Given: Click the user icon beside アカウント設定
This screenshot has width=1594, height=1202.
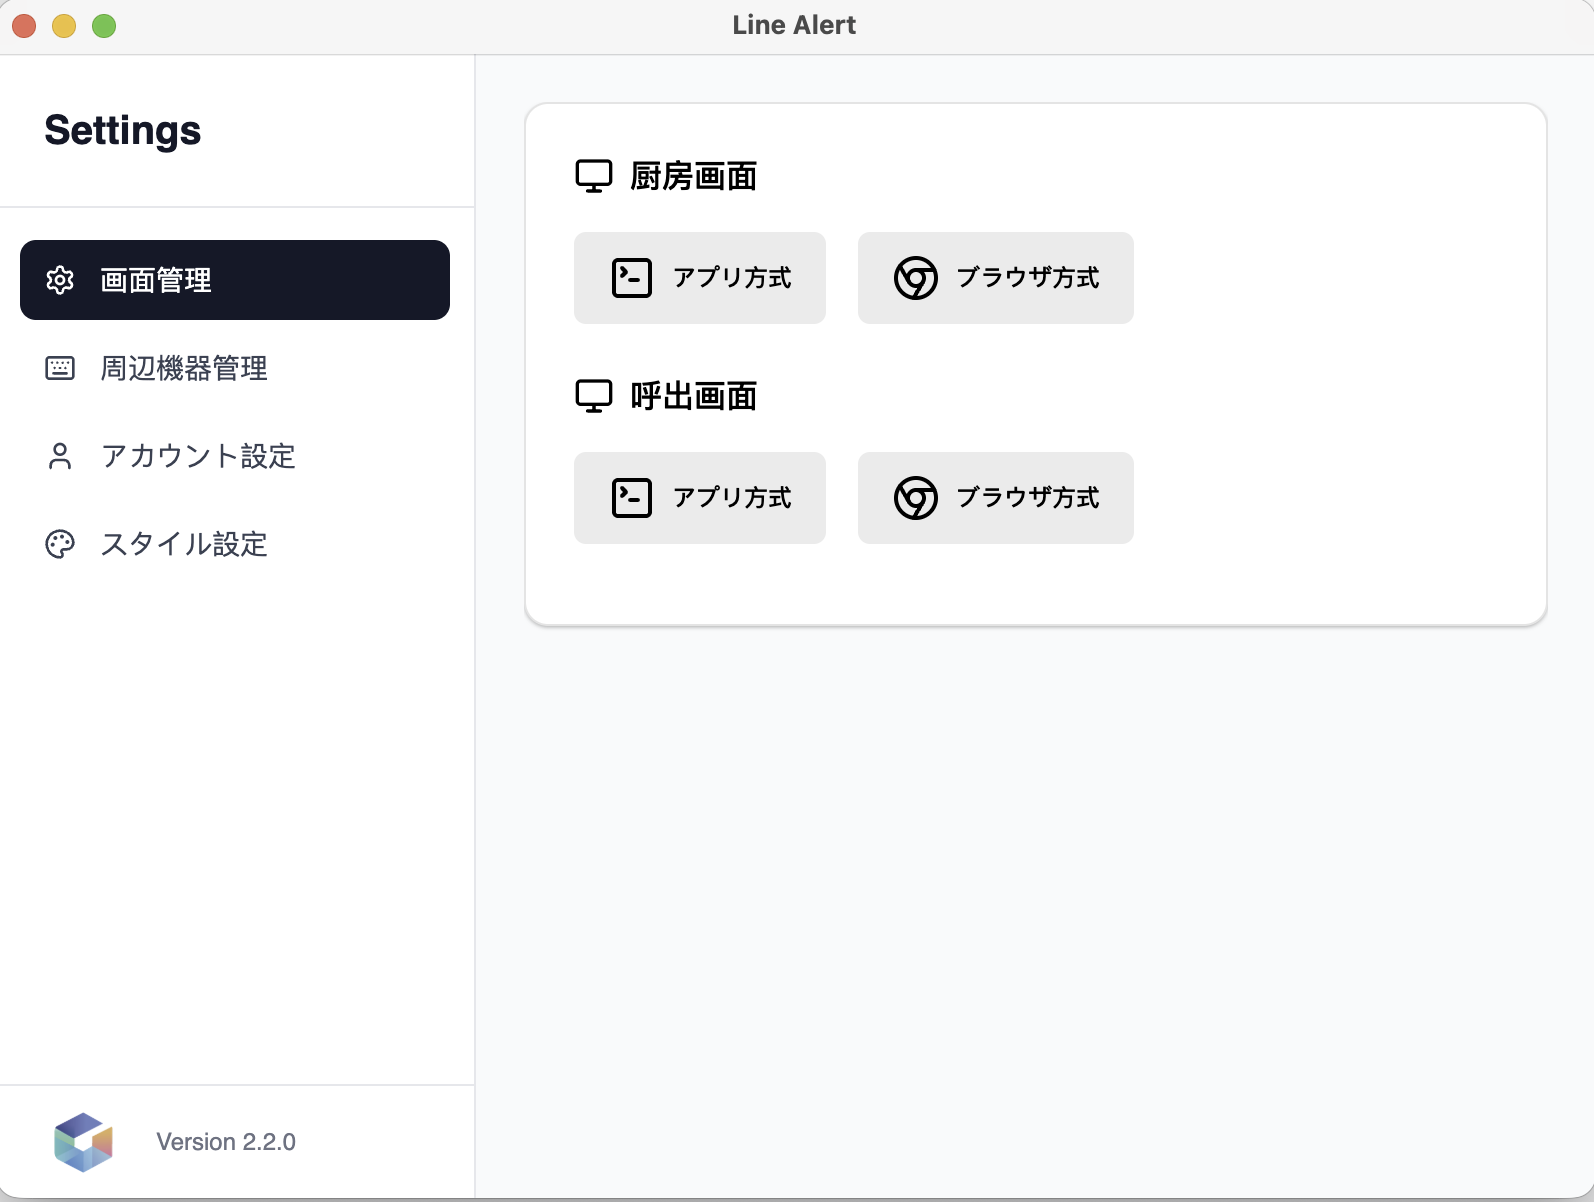Looking at the screenshot, I should [x=60, y=456].
